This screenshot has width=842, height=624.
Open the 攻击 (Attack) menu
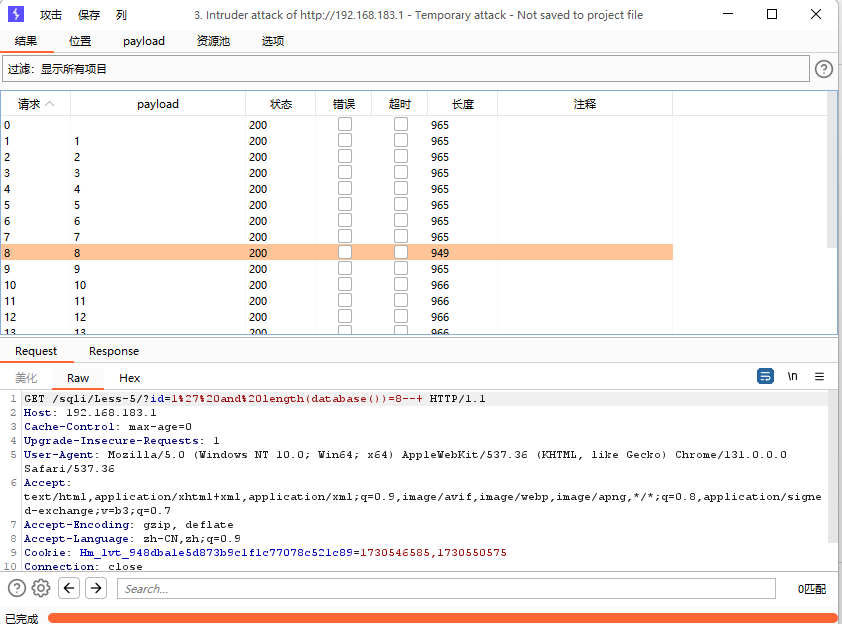pos(51,15)
